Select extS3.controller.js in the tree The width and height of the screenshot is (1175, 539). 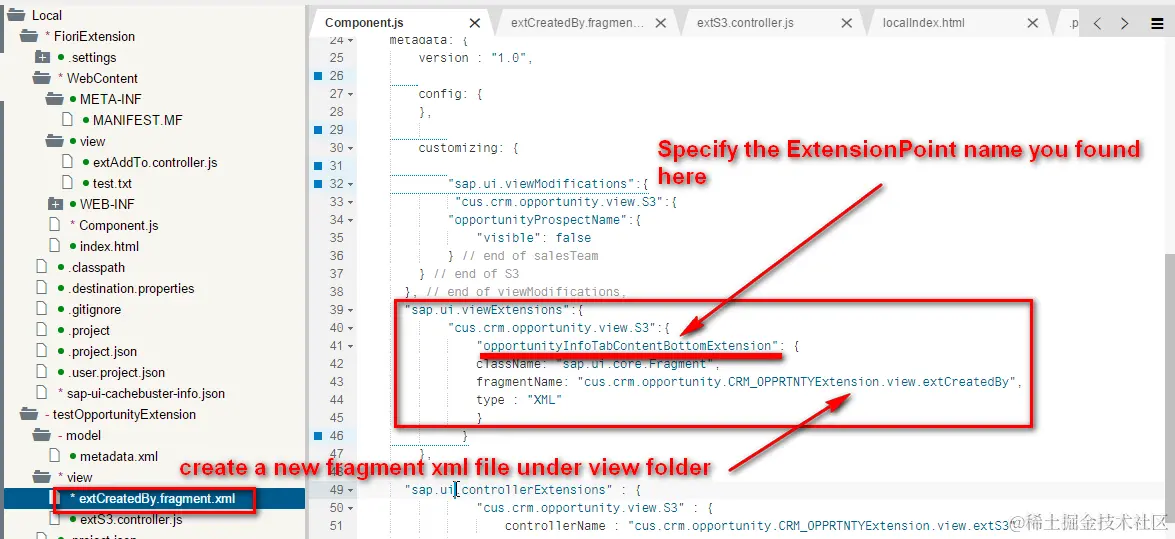pyautogui.click(x=130, y=519)
